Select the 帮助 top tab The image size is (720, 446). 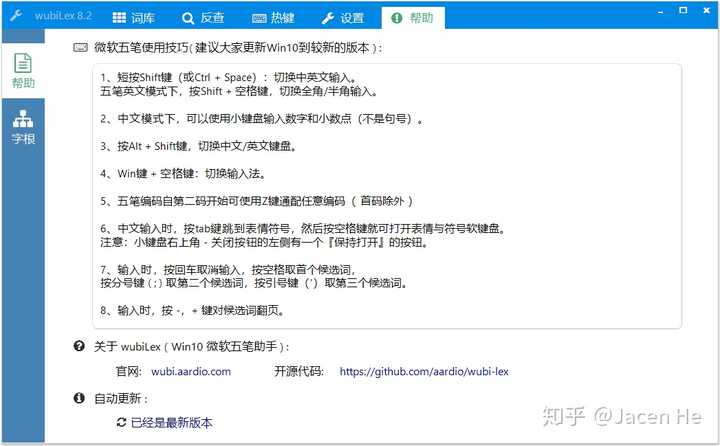(x=412, y=18)
